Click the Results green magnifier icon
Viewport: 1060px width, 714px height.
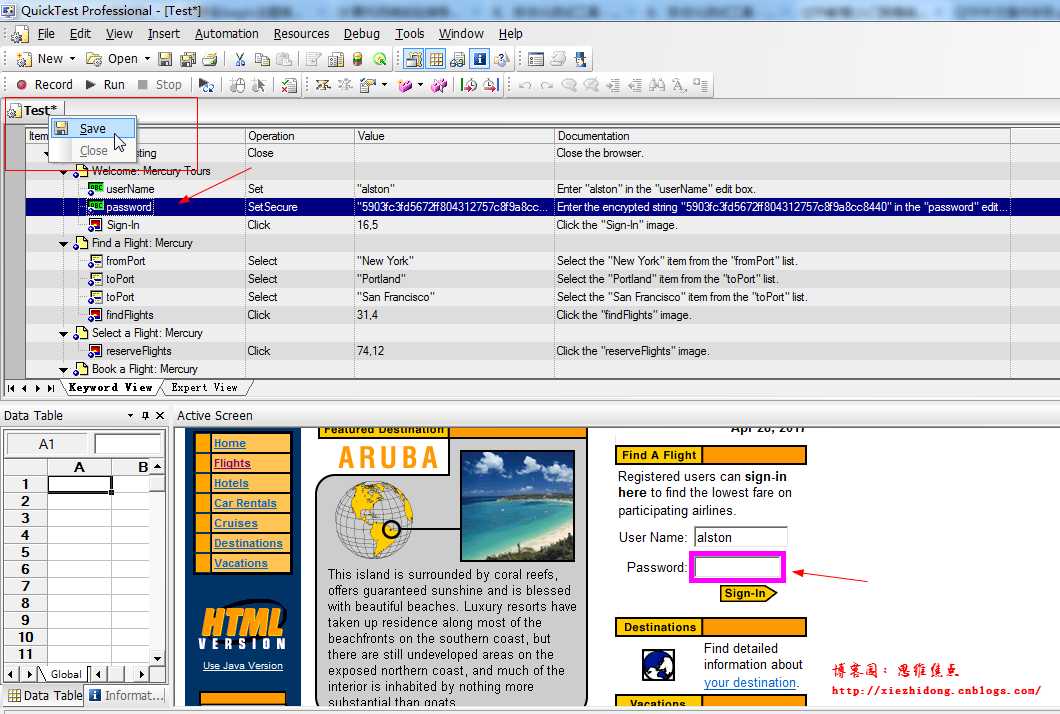click(380, 60)
